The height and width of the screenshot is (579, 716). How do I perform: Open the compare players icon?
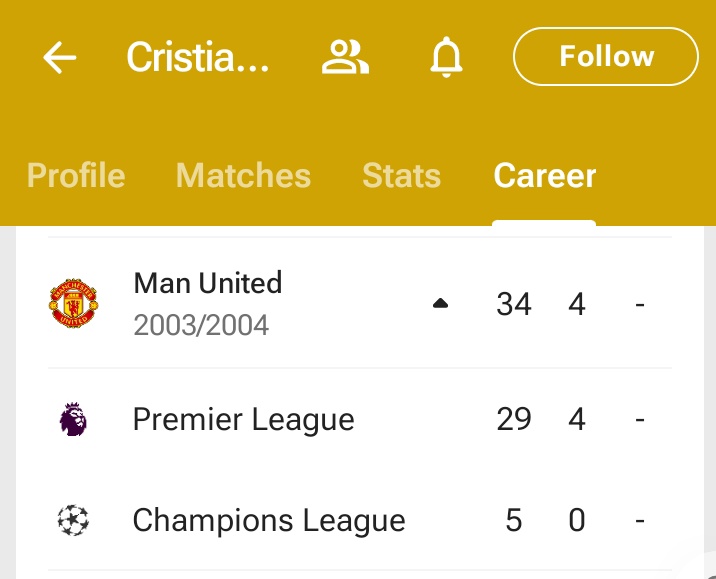coord(345,57)
